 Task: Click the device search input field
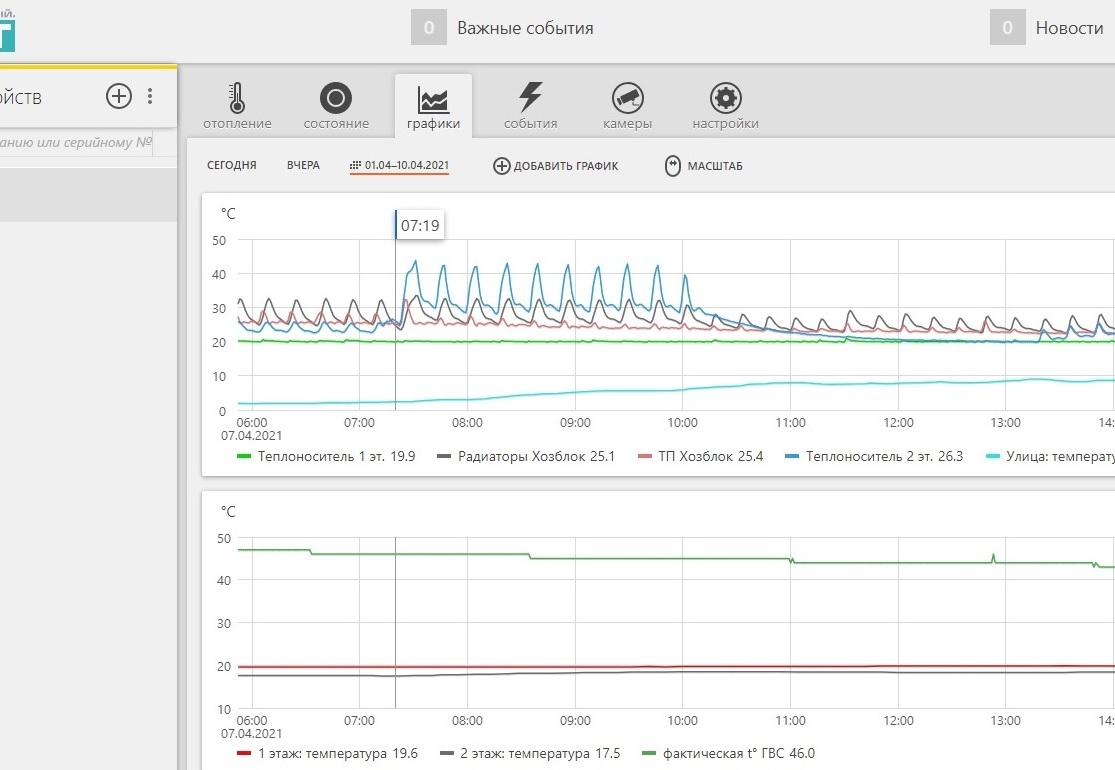75,143
